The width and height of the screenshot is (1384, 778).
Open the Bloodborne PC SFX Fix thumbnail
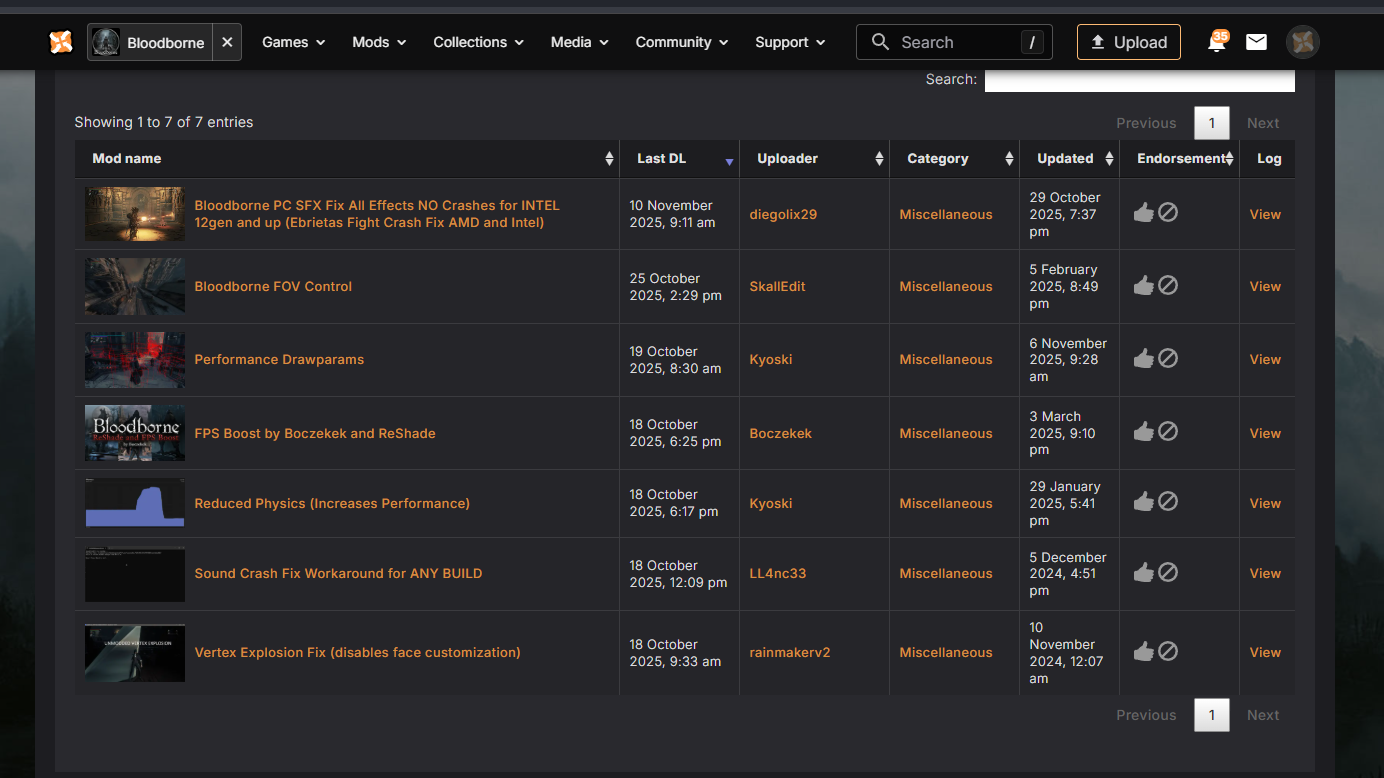[135, 214]
